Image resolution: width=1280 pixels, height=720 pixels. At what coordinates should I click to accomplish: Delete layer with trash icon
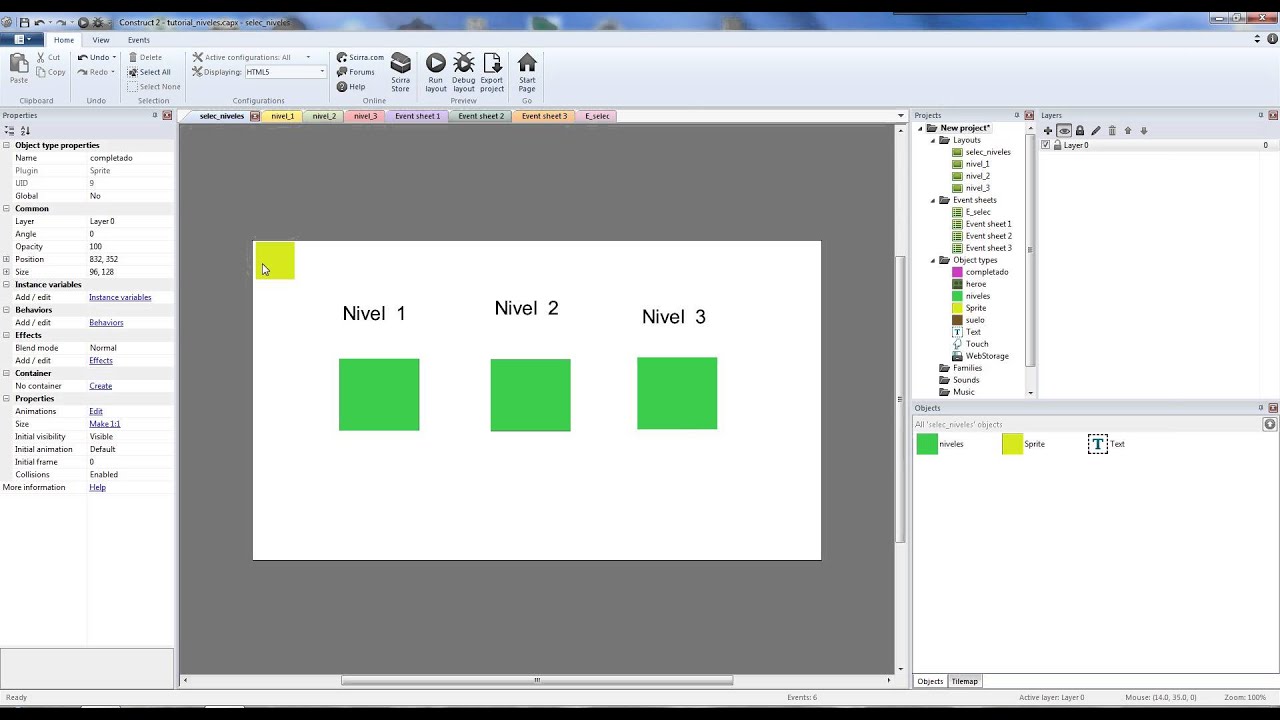point(1112,130)
